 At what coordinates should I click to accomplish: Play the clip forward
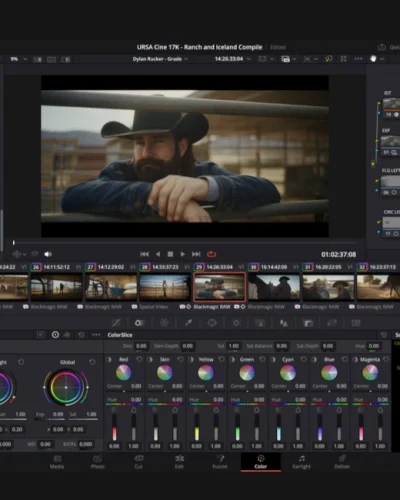(x=182, y=254)
